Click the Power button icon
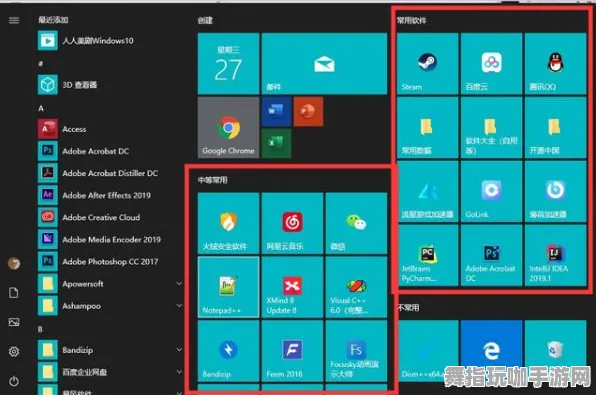Screen dimensions: 596x395 click(14, 381)
